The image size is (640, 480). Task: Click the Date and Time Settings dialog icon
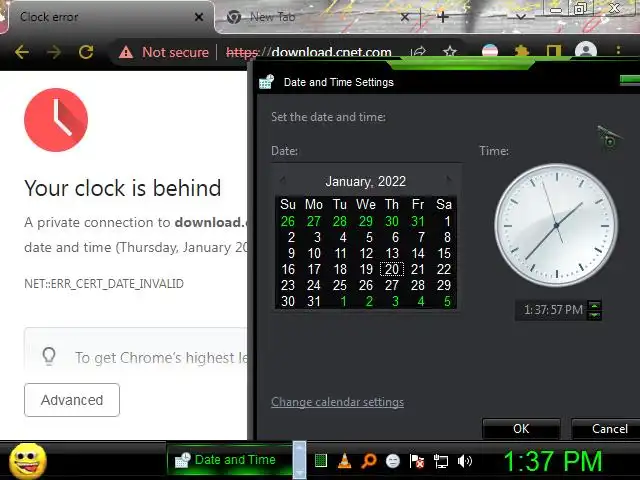click(267, 82)
